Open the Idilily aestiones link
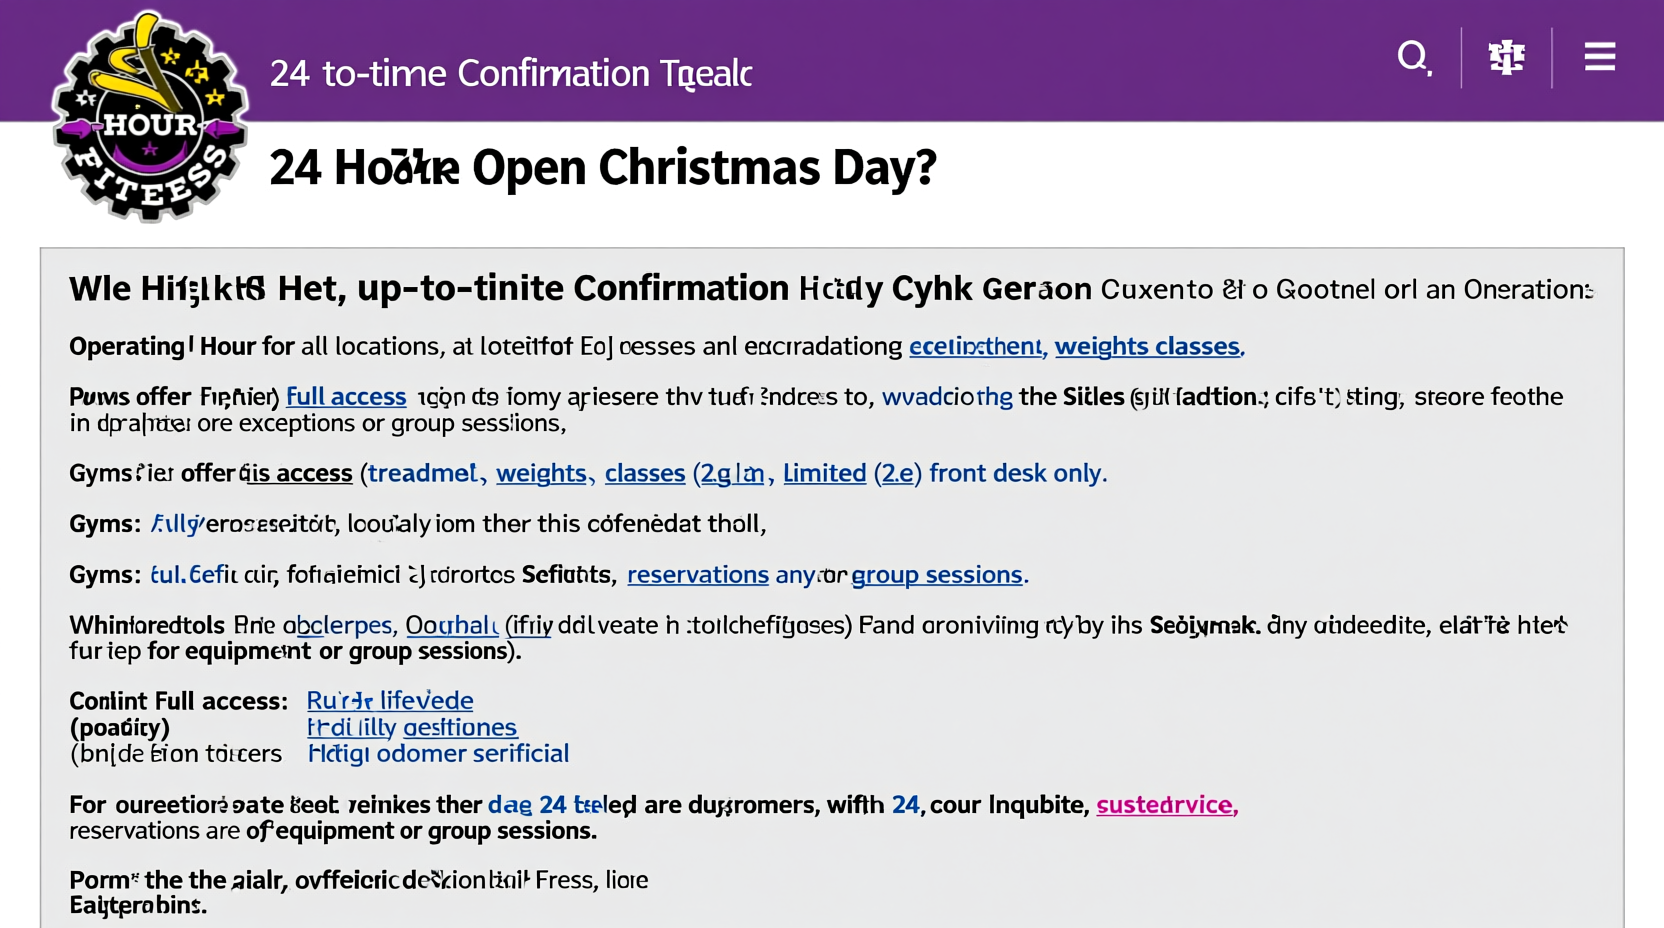Viewport: 1664px width, 928px height. pyautogui.click(x=412, y=728)
